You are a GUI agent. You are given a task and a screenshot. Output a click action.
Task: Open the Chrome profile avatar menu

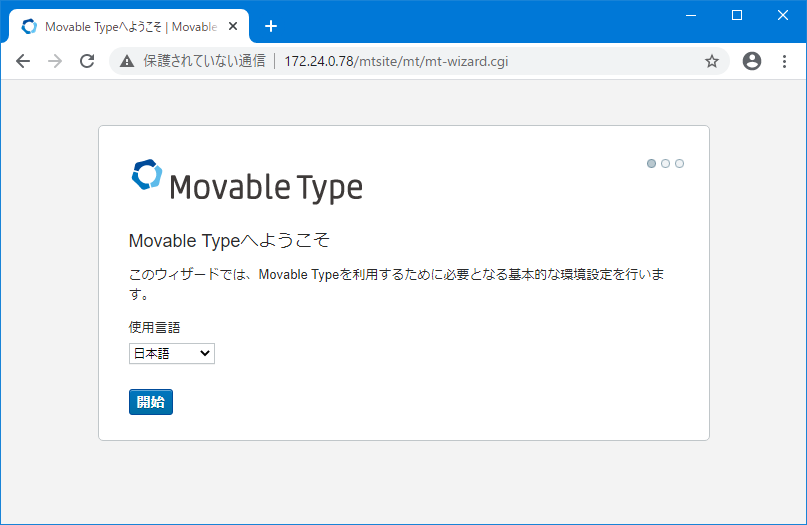[752, 61]
